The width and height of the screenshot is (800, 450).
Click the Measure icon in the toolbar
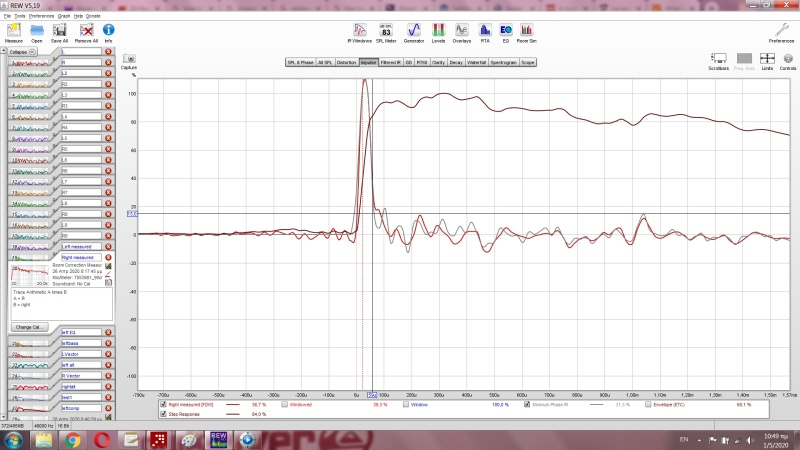coord(14,31)
